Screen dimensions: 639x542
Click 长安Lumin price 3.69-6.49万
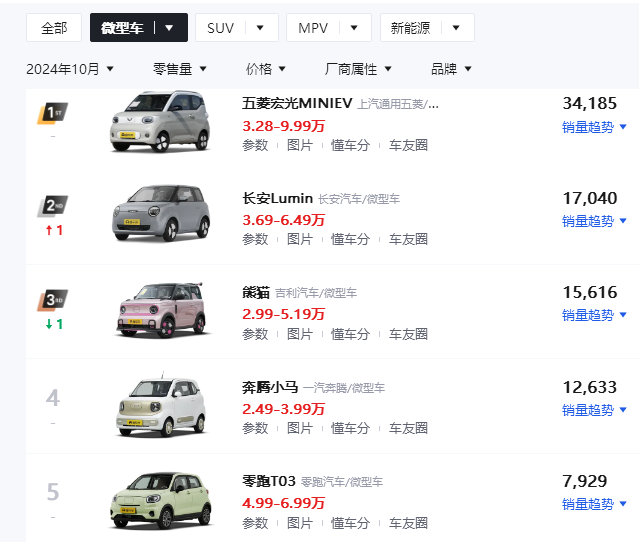click(284, 220)
